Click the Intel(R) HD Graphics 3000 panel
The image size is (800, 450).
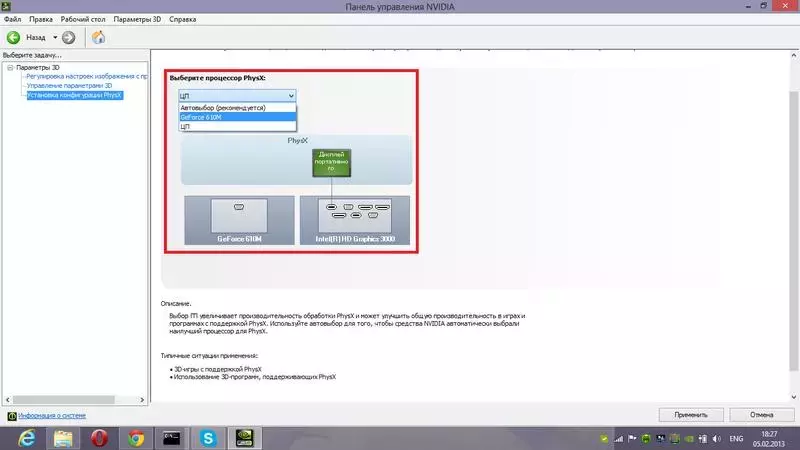click(x=355, y=220)
